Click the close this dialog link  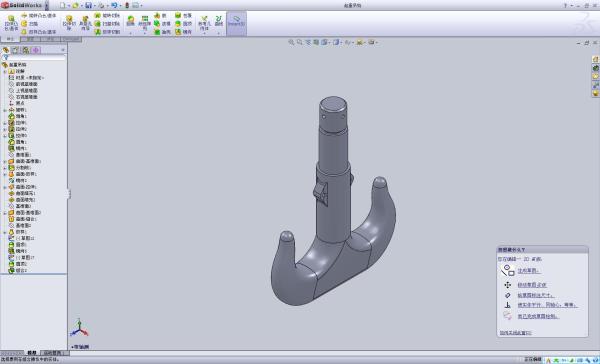coord(515,333)
